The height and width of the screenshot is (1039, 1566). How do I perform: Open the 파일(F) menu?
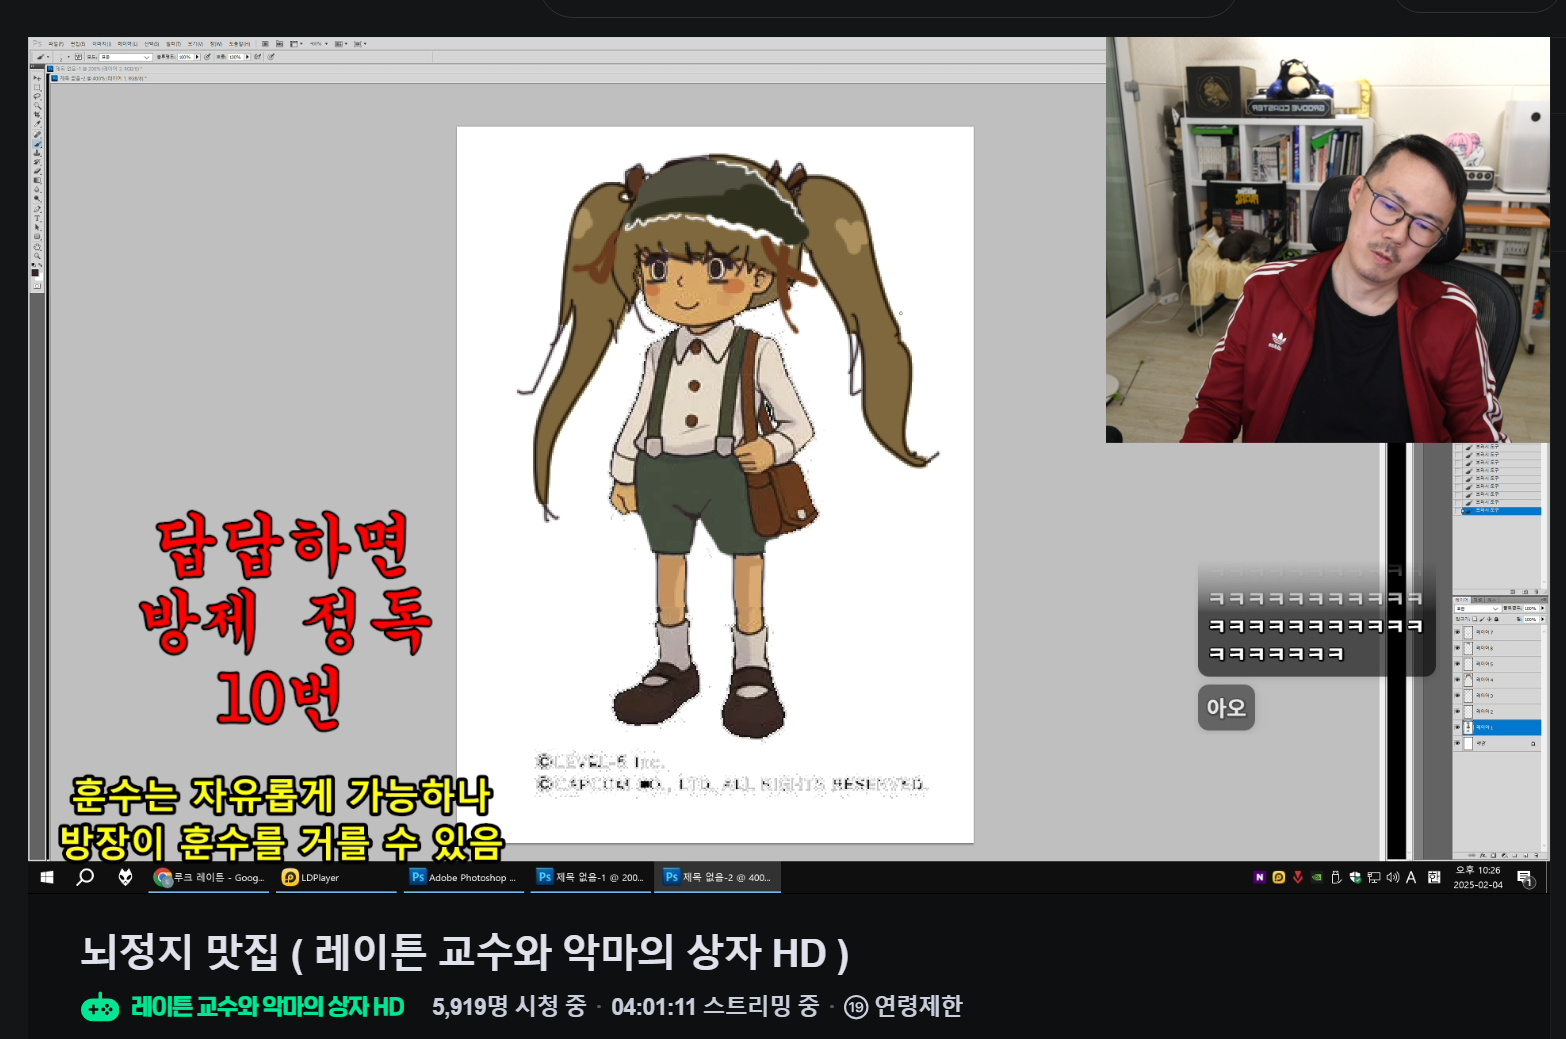[x=56, y=44]
